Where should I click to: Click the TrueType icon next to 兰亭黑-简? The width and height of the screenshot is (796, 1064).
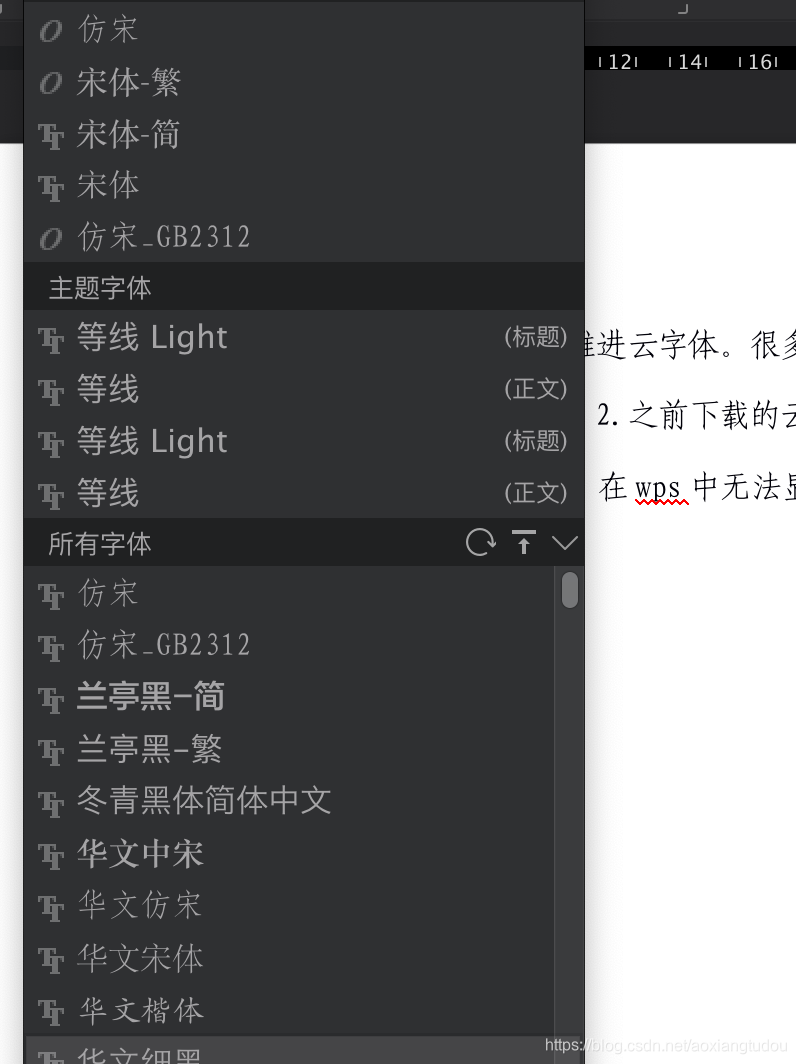pos(51,699)
